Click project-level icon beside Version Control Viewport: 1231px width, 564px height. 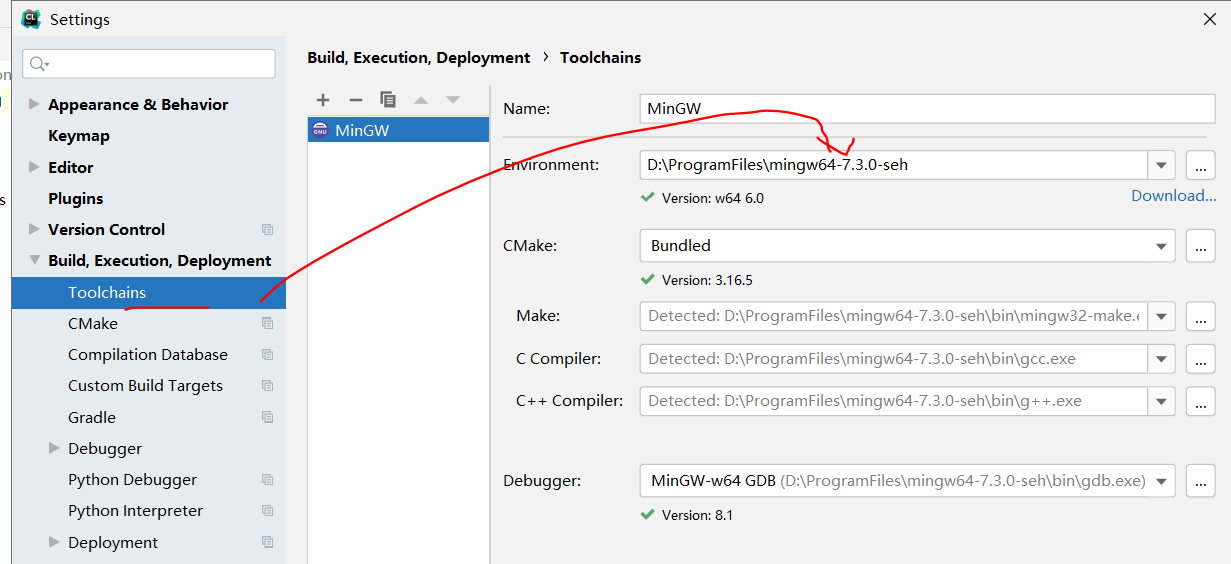coord(267,230)
